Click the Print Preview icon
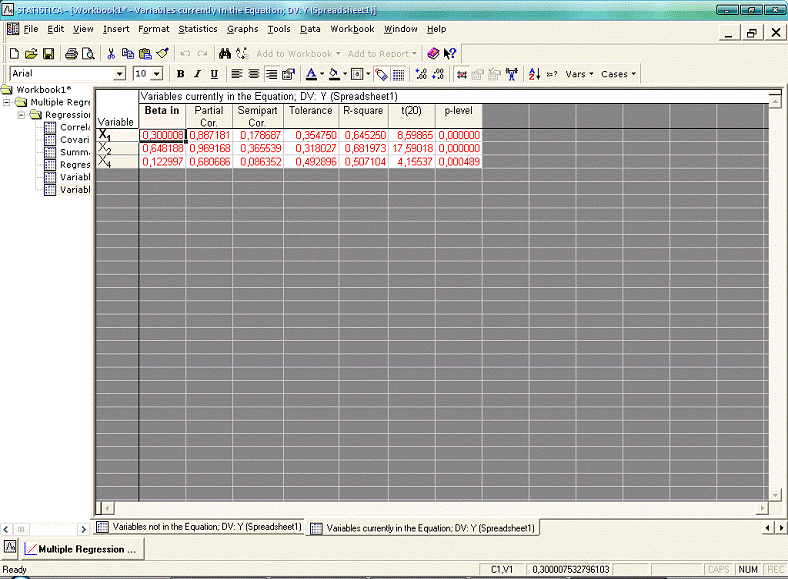The width and height of the screenshot is (788, 579). [88, 53]
